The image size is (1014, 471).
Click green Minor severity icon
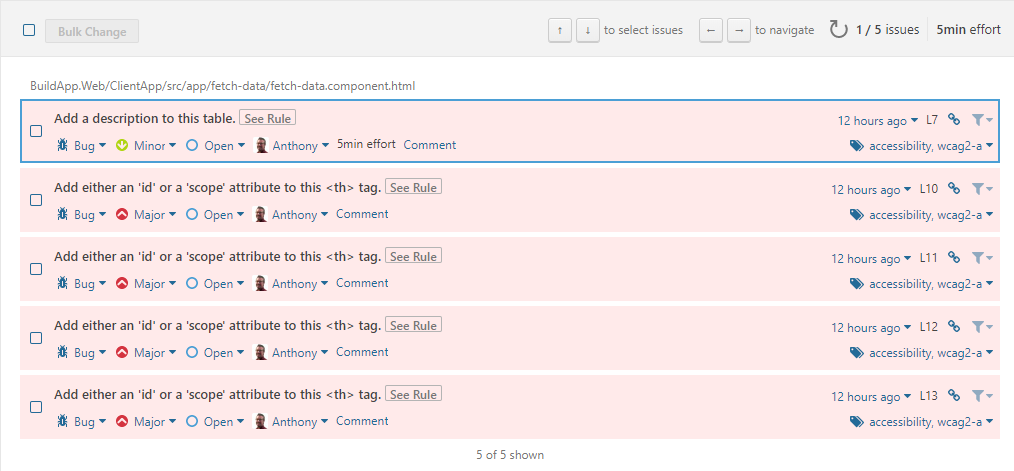coord(122,145)
